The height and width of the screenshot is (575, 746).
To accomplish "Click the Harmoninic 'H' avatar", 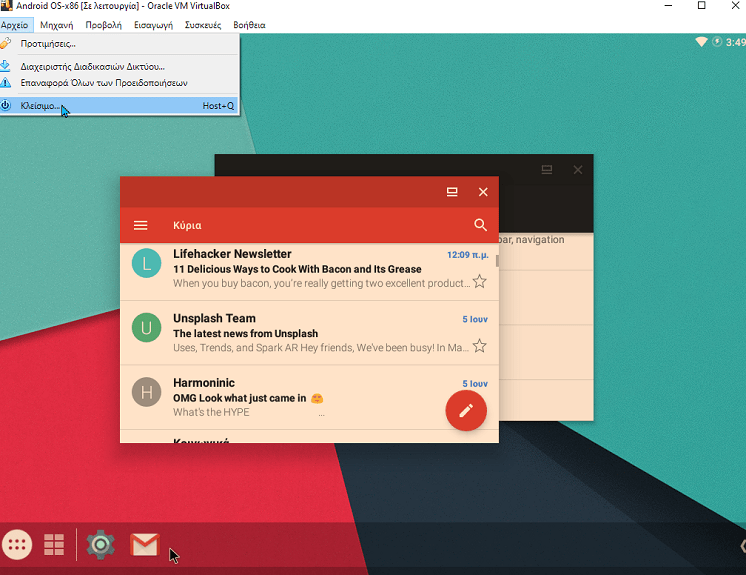I will [x=147, y=392].
